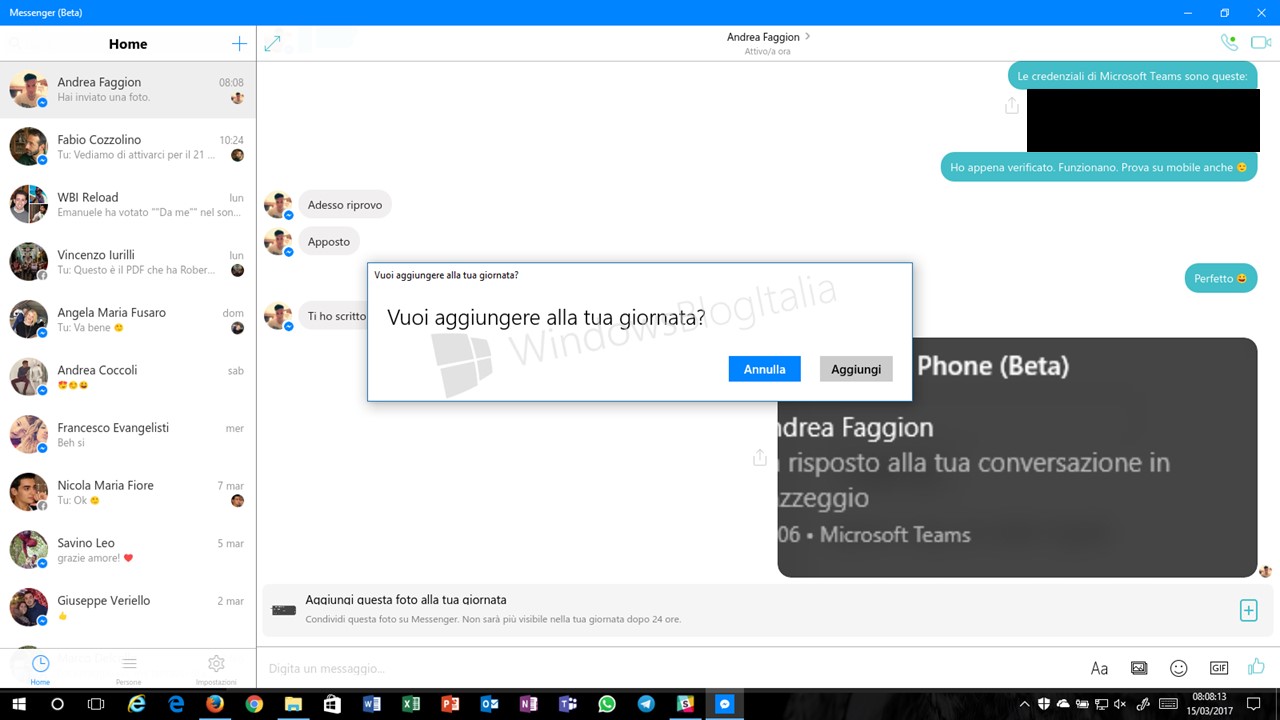Image resolution: width=1280 pixels, height=720 pixels.
Task: Open OneNote from the taskbar
Action: 528,704
